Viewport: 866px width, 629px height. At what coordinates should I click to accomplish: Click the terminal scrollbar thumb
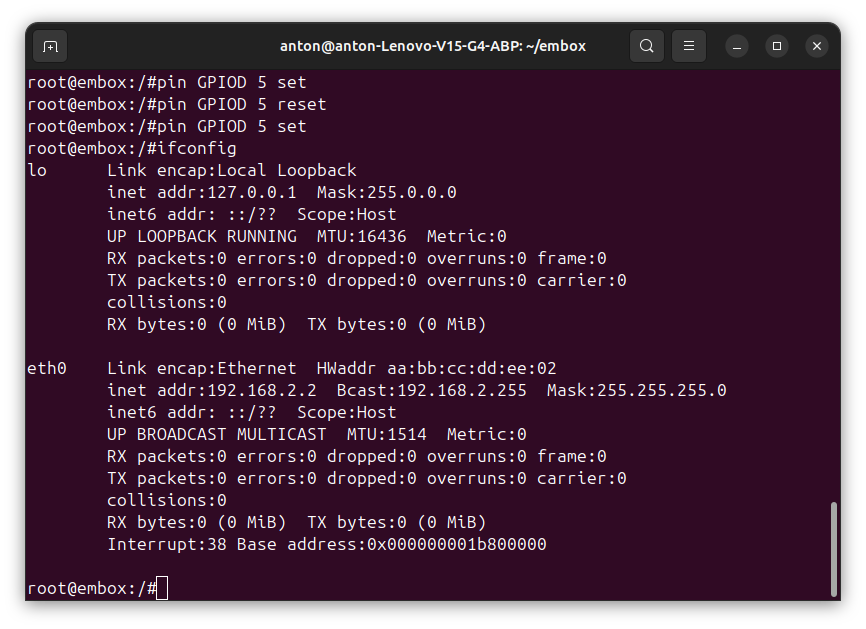[832, 550]
